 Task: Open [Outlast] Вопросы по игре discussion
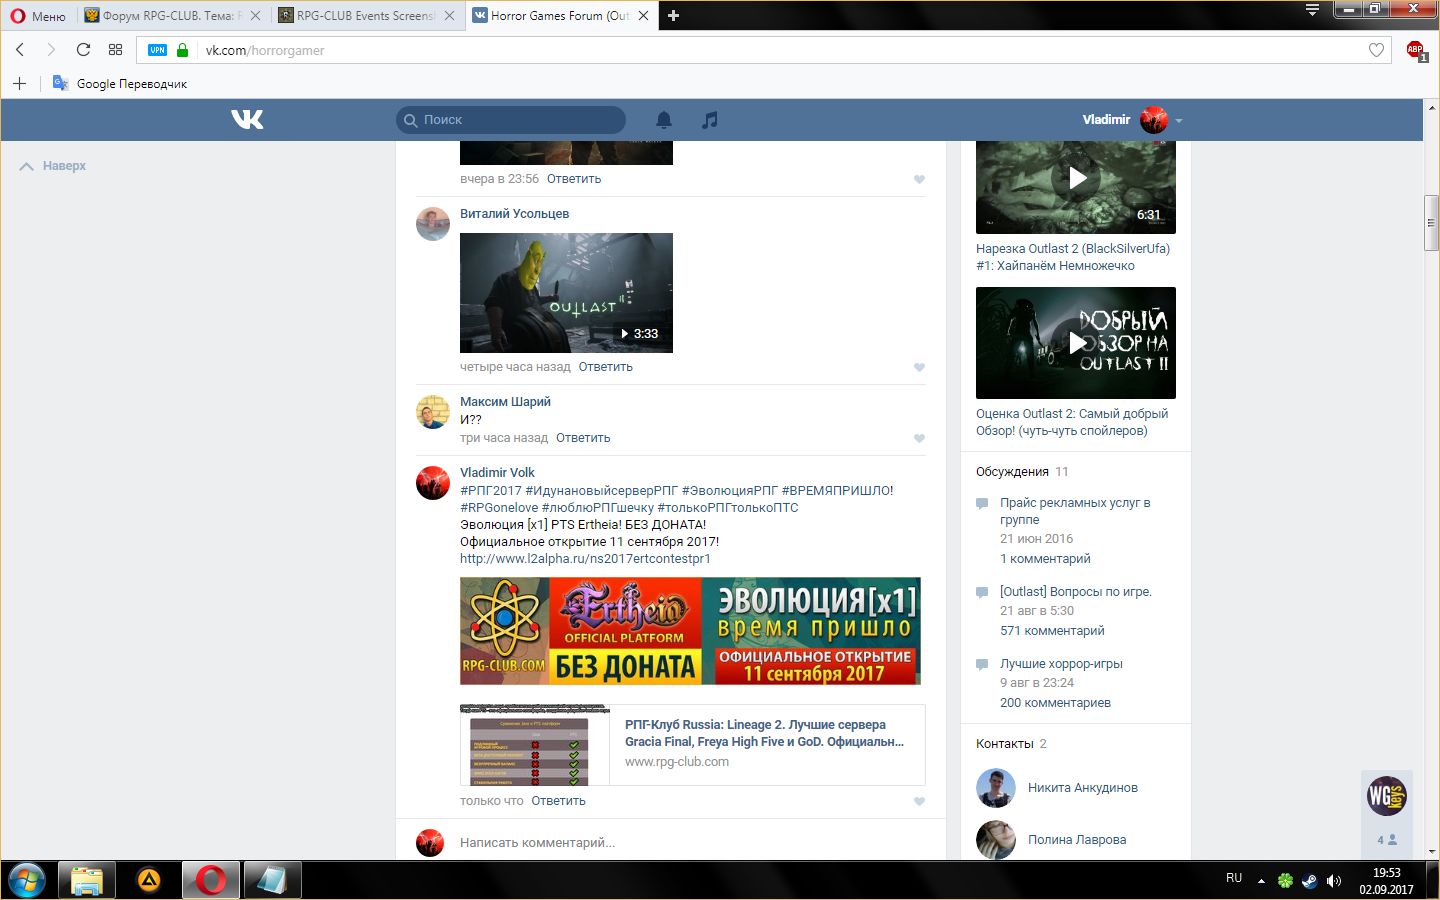click(1076, 592)
